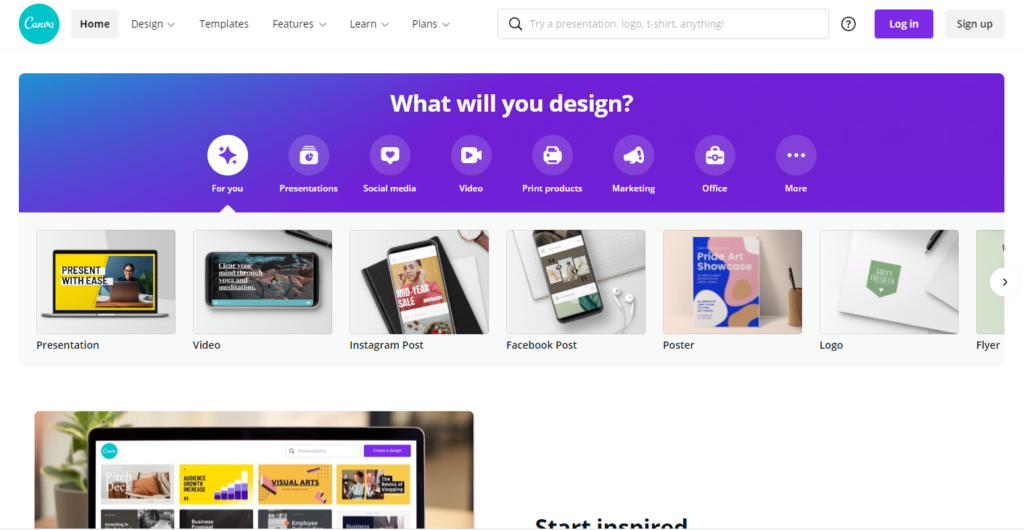
Task: Show More categories with the three-dots icon
Action: point(796,155)
